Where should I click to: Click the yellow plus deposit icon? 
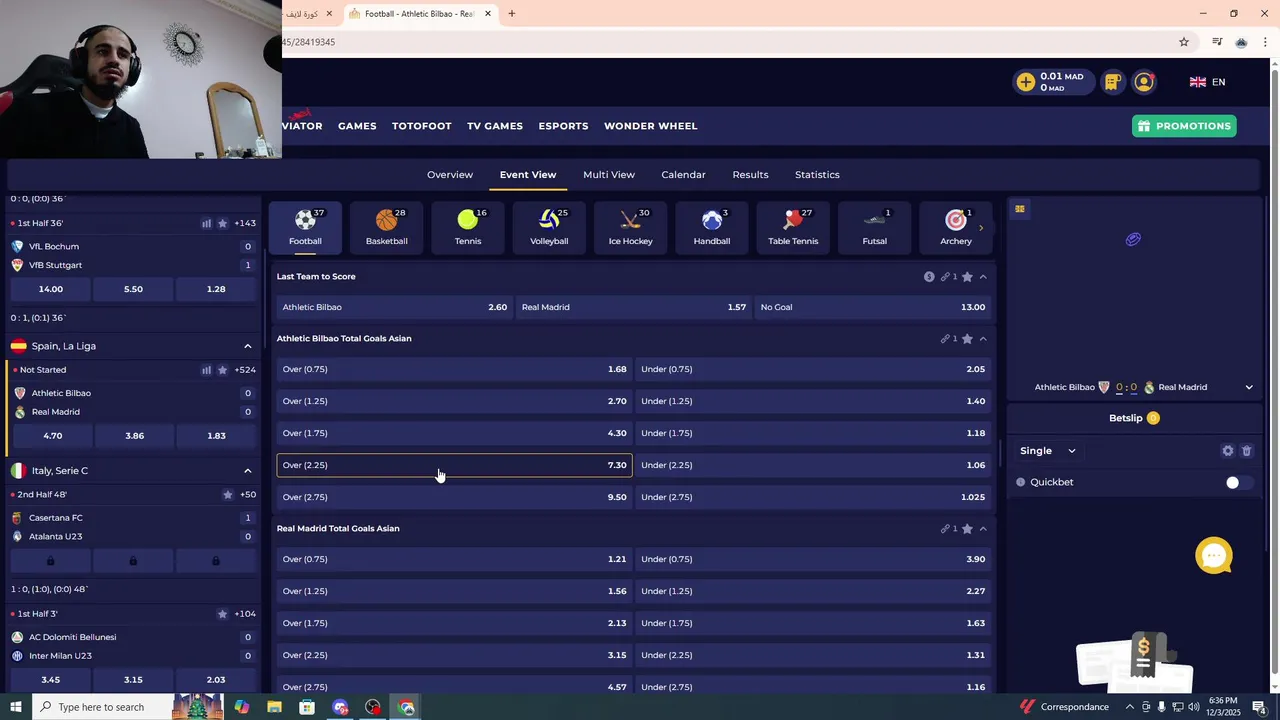pyautogui.click(x=1026, y=82)
